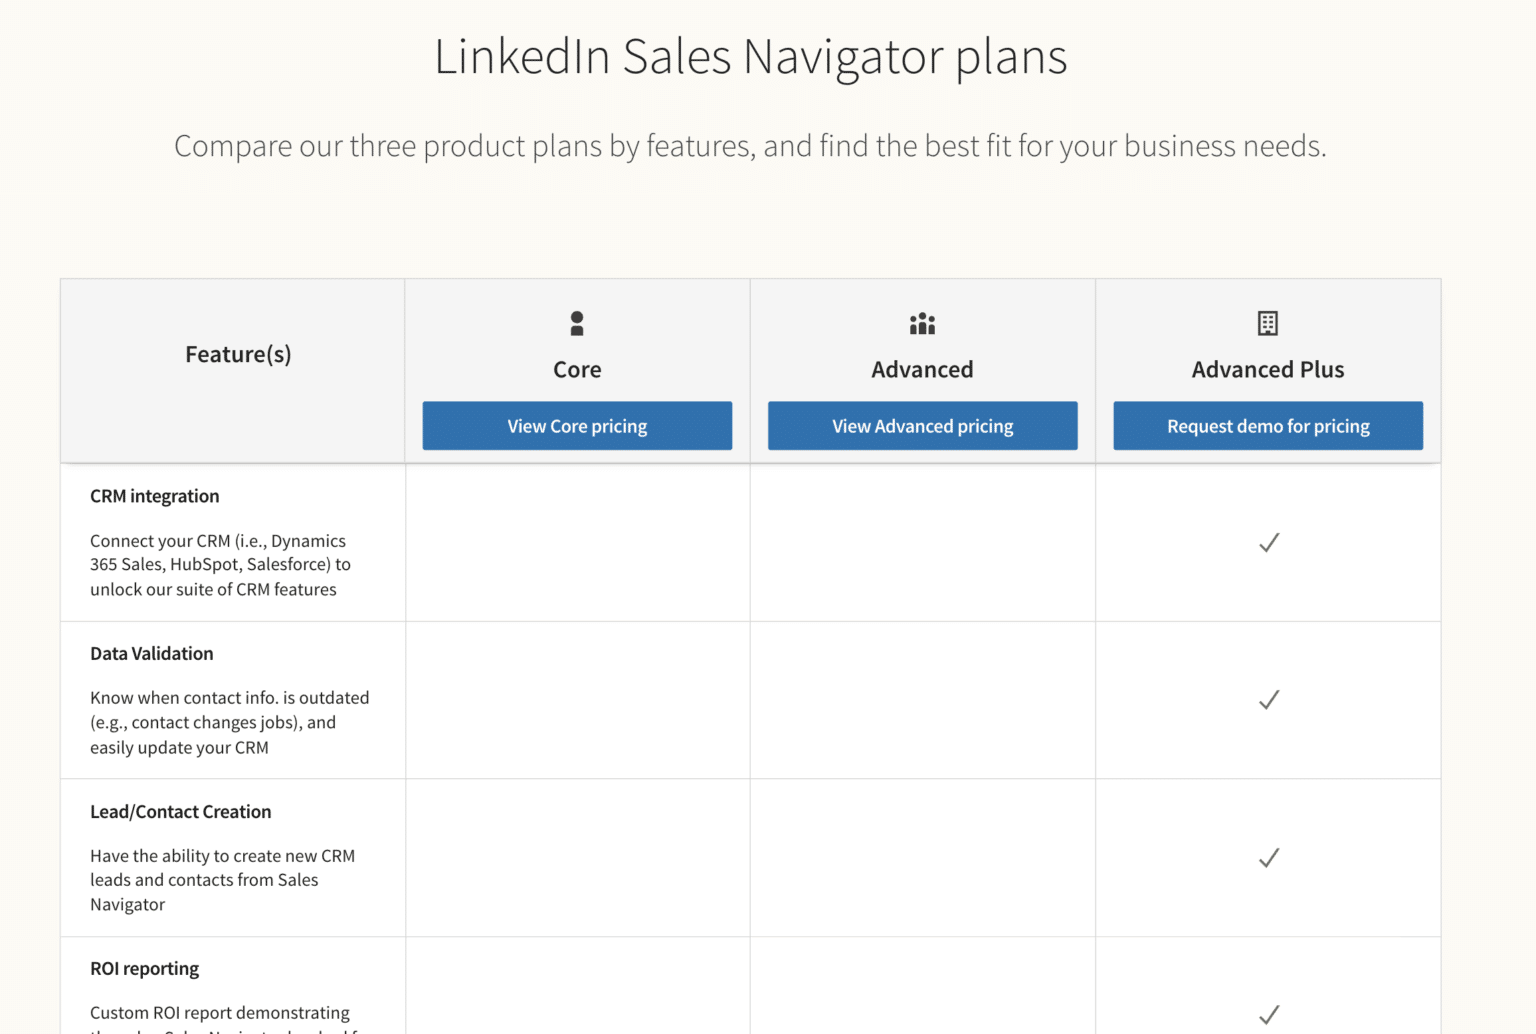Click the View Core pricing button

(x=577, y=425)
